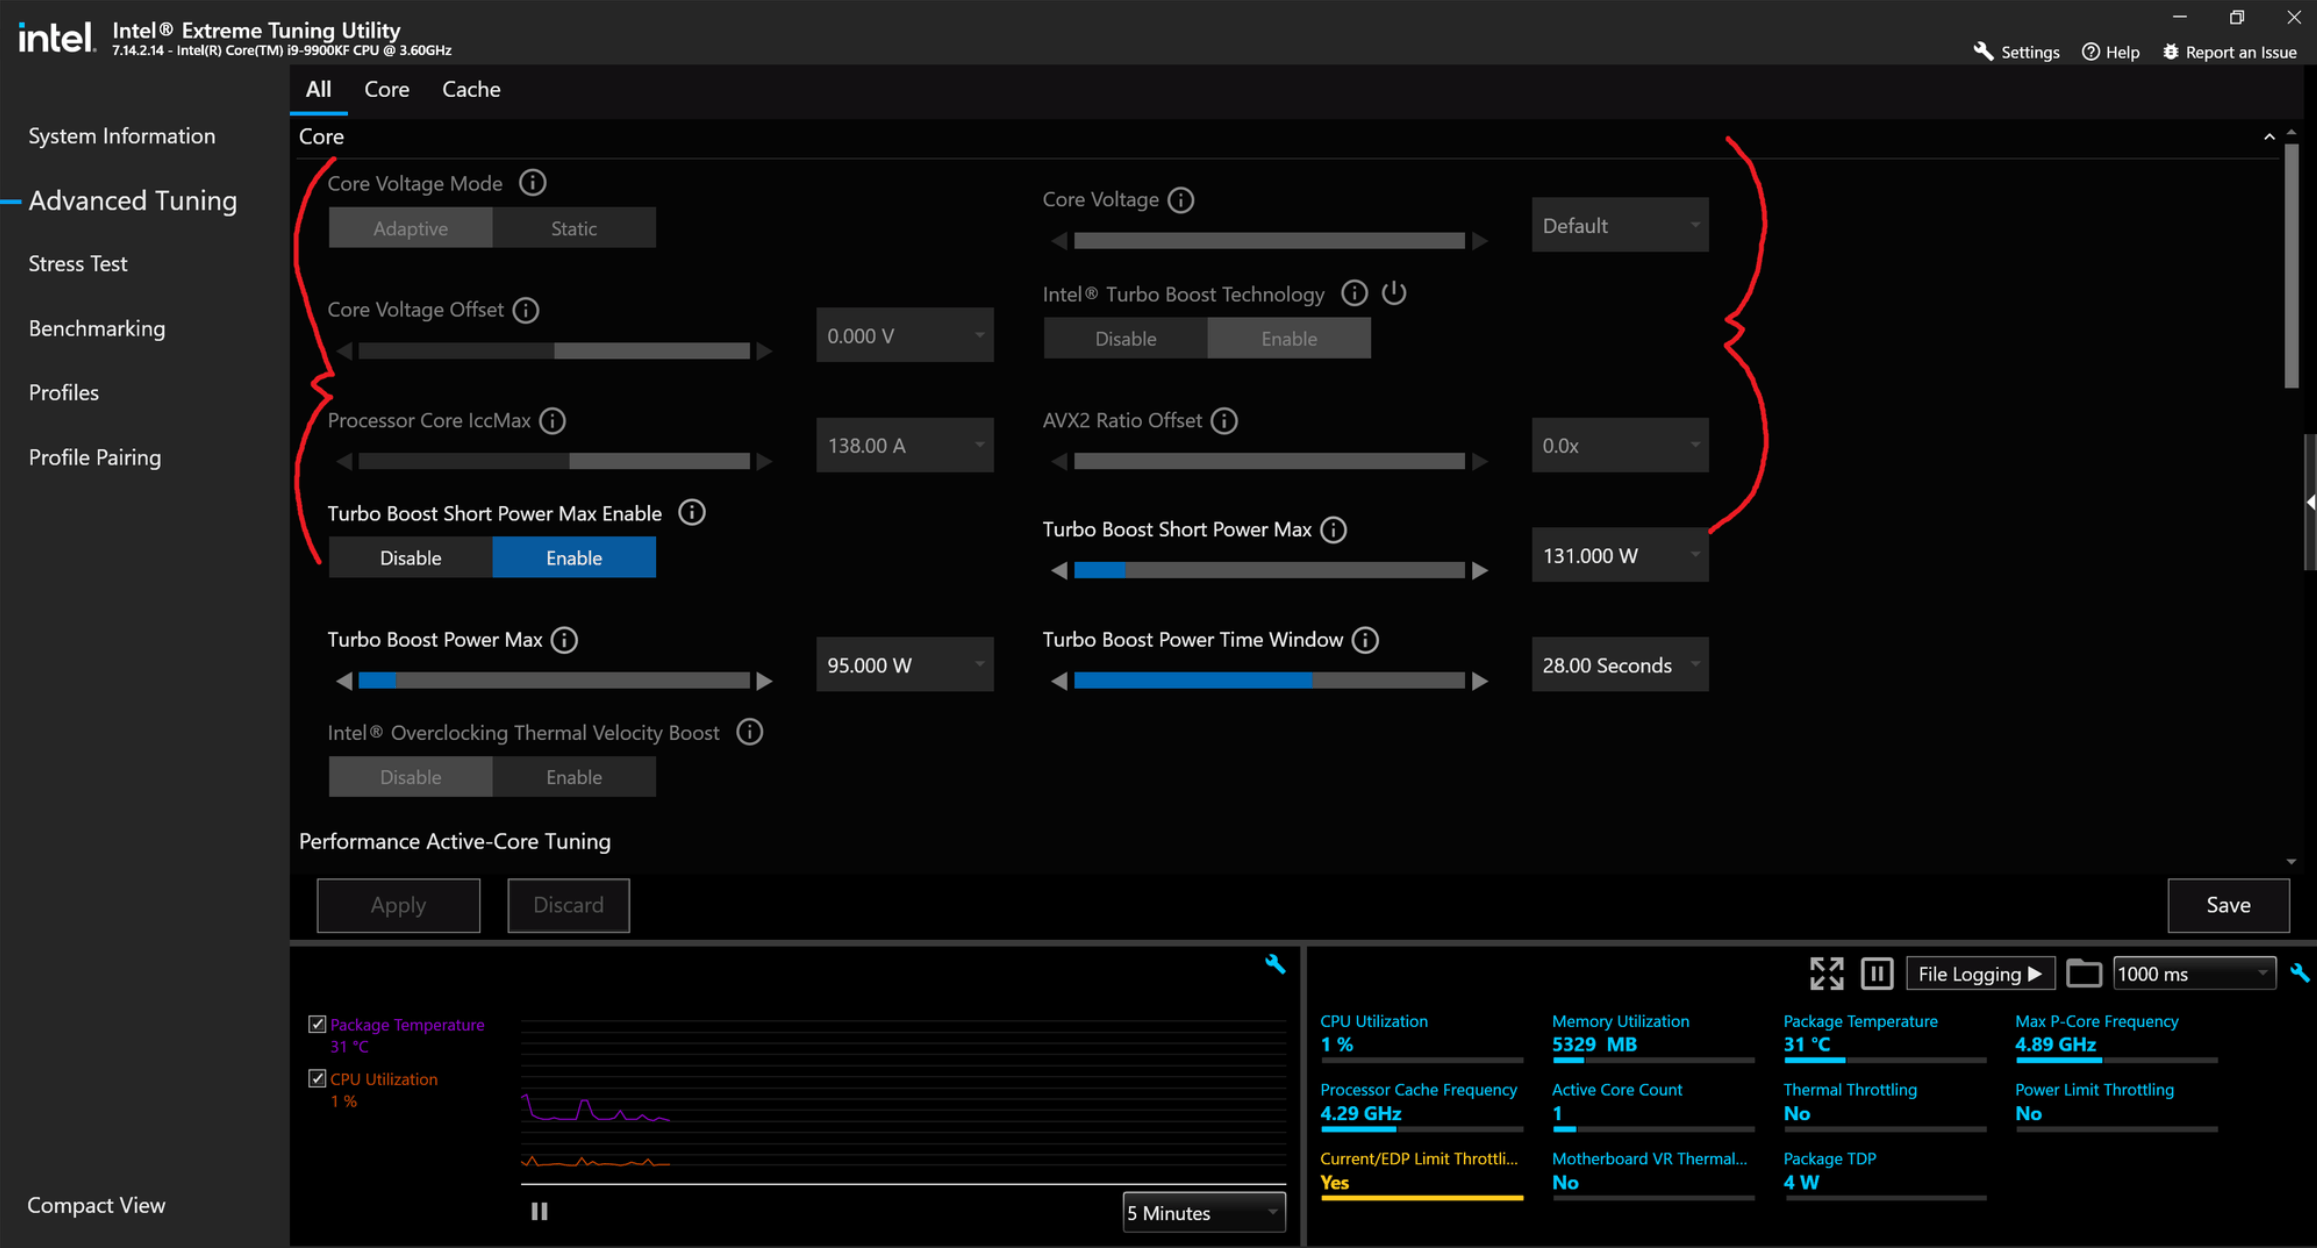Switch to the Cache tab
The image size is (2317, 1248).
click(x=471, y=89)
